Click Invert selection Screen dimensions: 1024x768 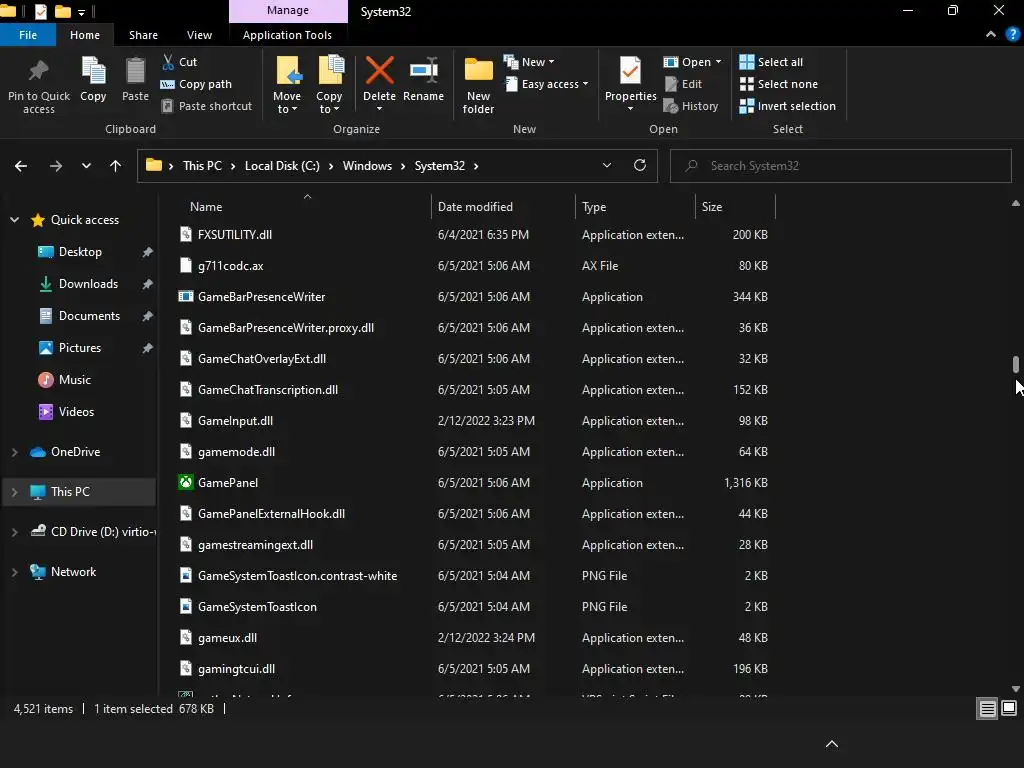(788, 106)
